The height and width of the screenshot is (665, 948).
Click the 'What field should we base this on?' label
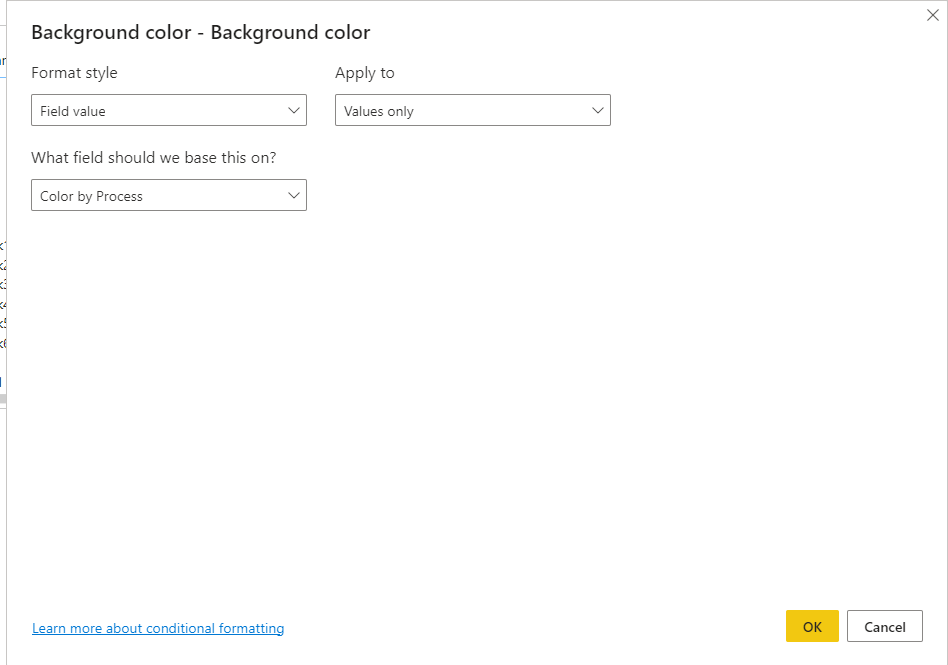pyautogui.click(x=153, y=158)
